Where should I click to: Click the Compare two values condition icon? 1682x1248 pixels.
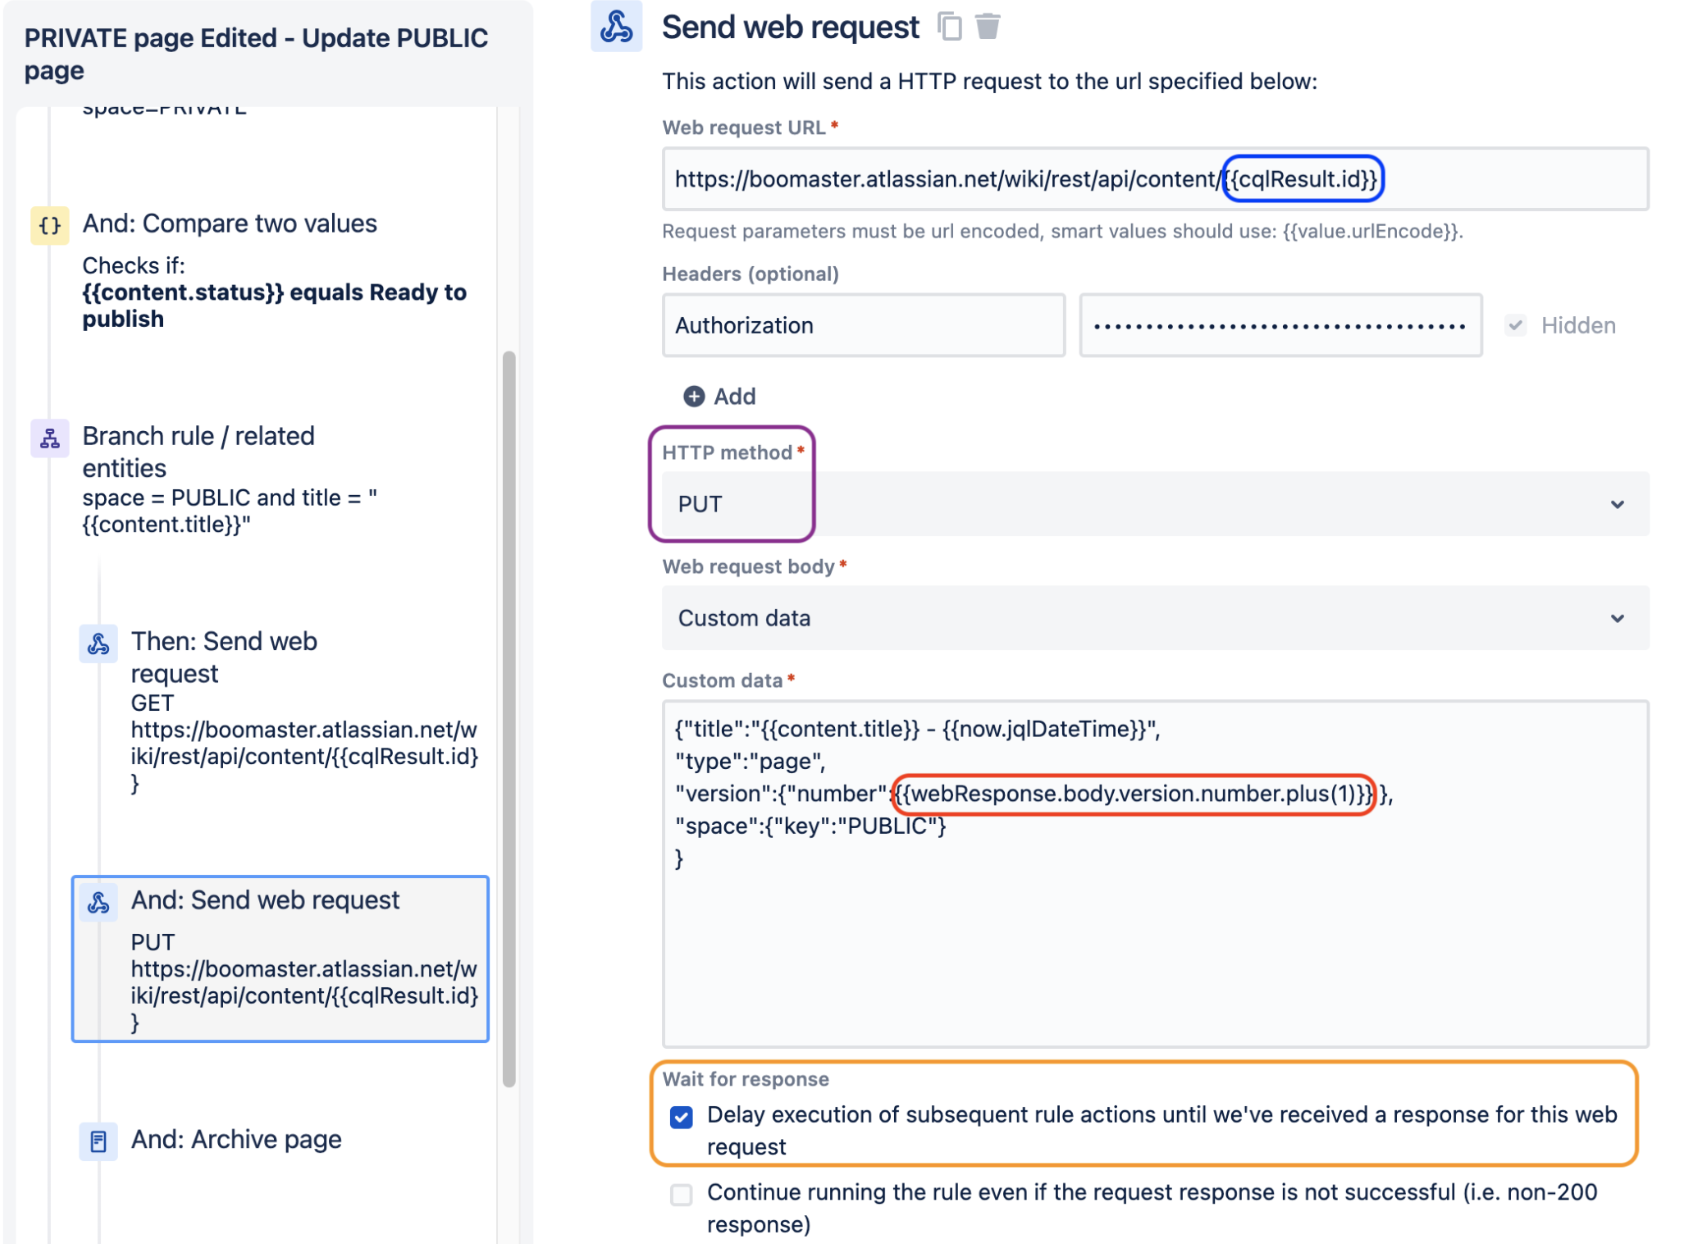coord(49,224)
